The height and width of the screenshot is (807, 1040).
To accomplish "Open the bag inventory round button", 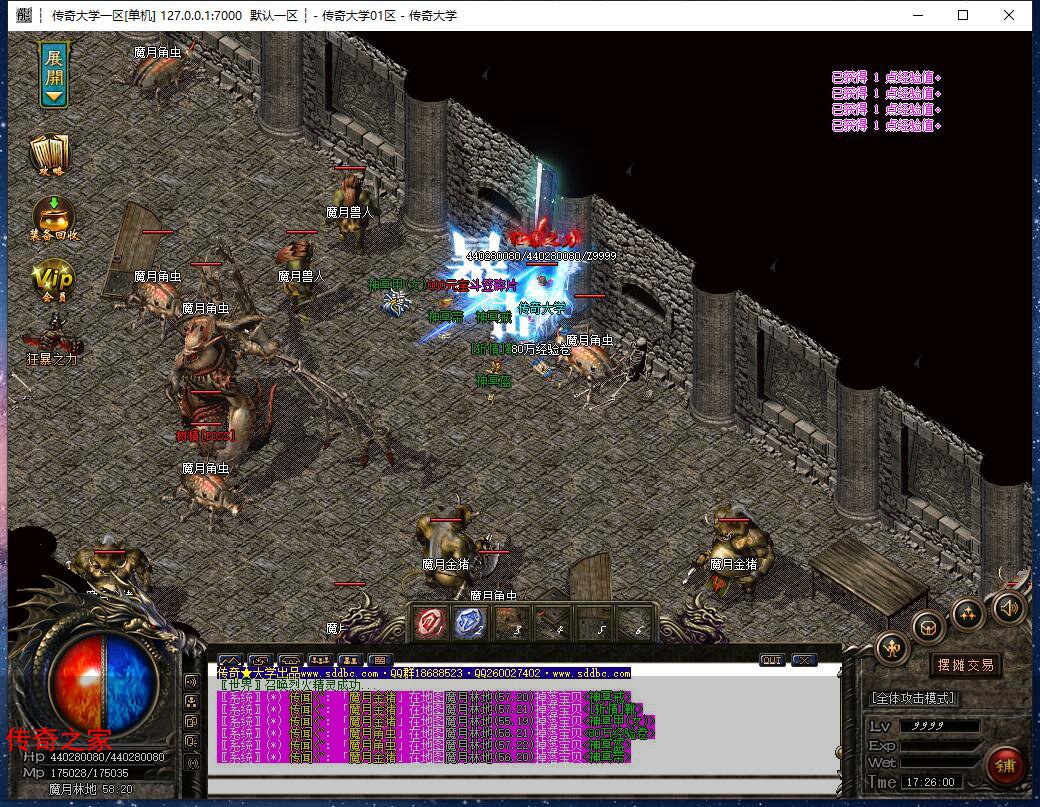I will (928, 627).
